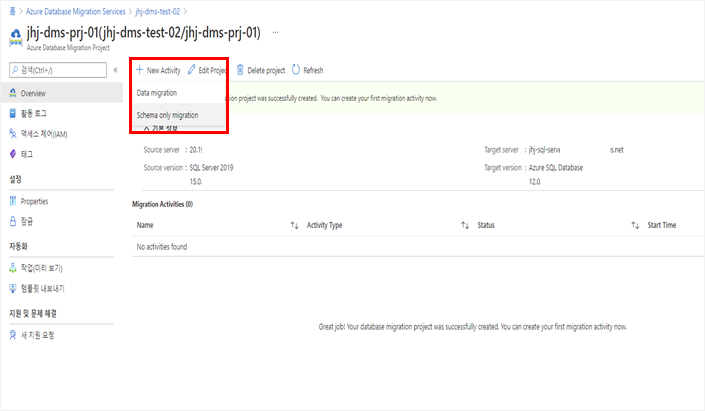
Task: Click the export template (템플릿 내보내기) icon
Action: point(13,288)
